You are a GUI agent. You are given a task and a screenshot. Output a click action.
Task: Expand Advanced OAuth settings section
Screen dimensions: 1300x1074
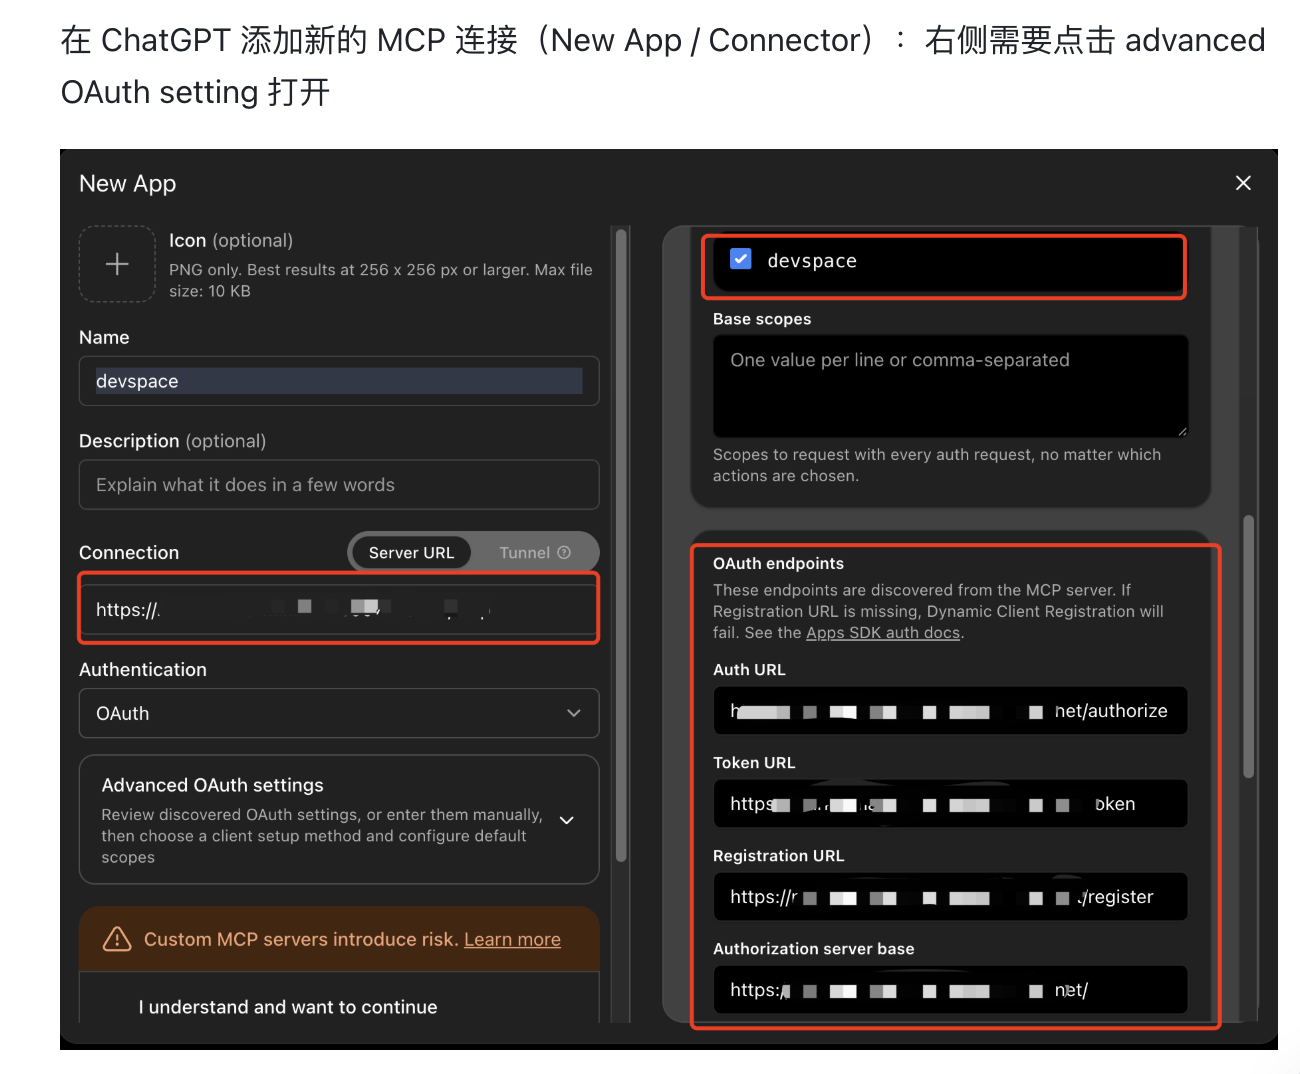[339, 820]
